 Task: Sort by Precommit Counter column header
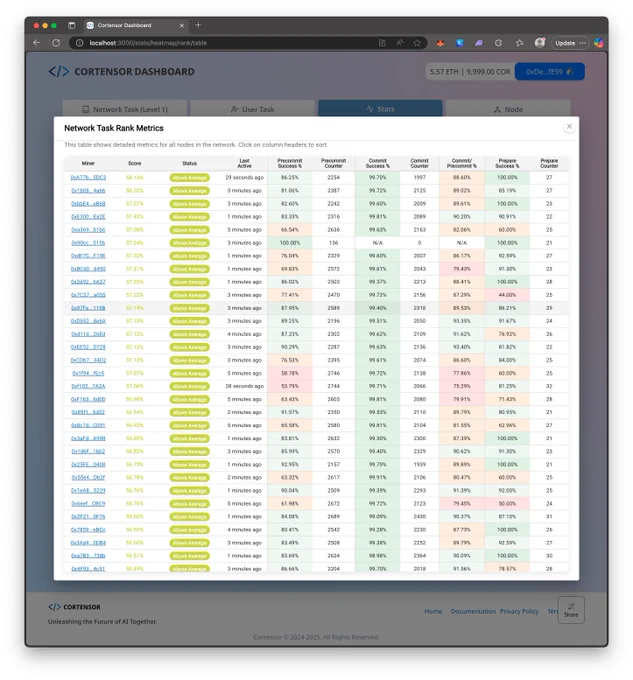[x=333, y=163]
